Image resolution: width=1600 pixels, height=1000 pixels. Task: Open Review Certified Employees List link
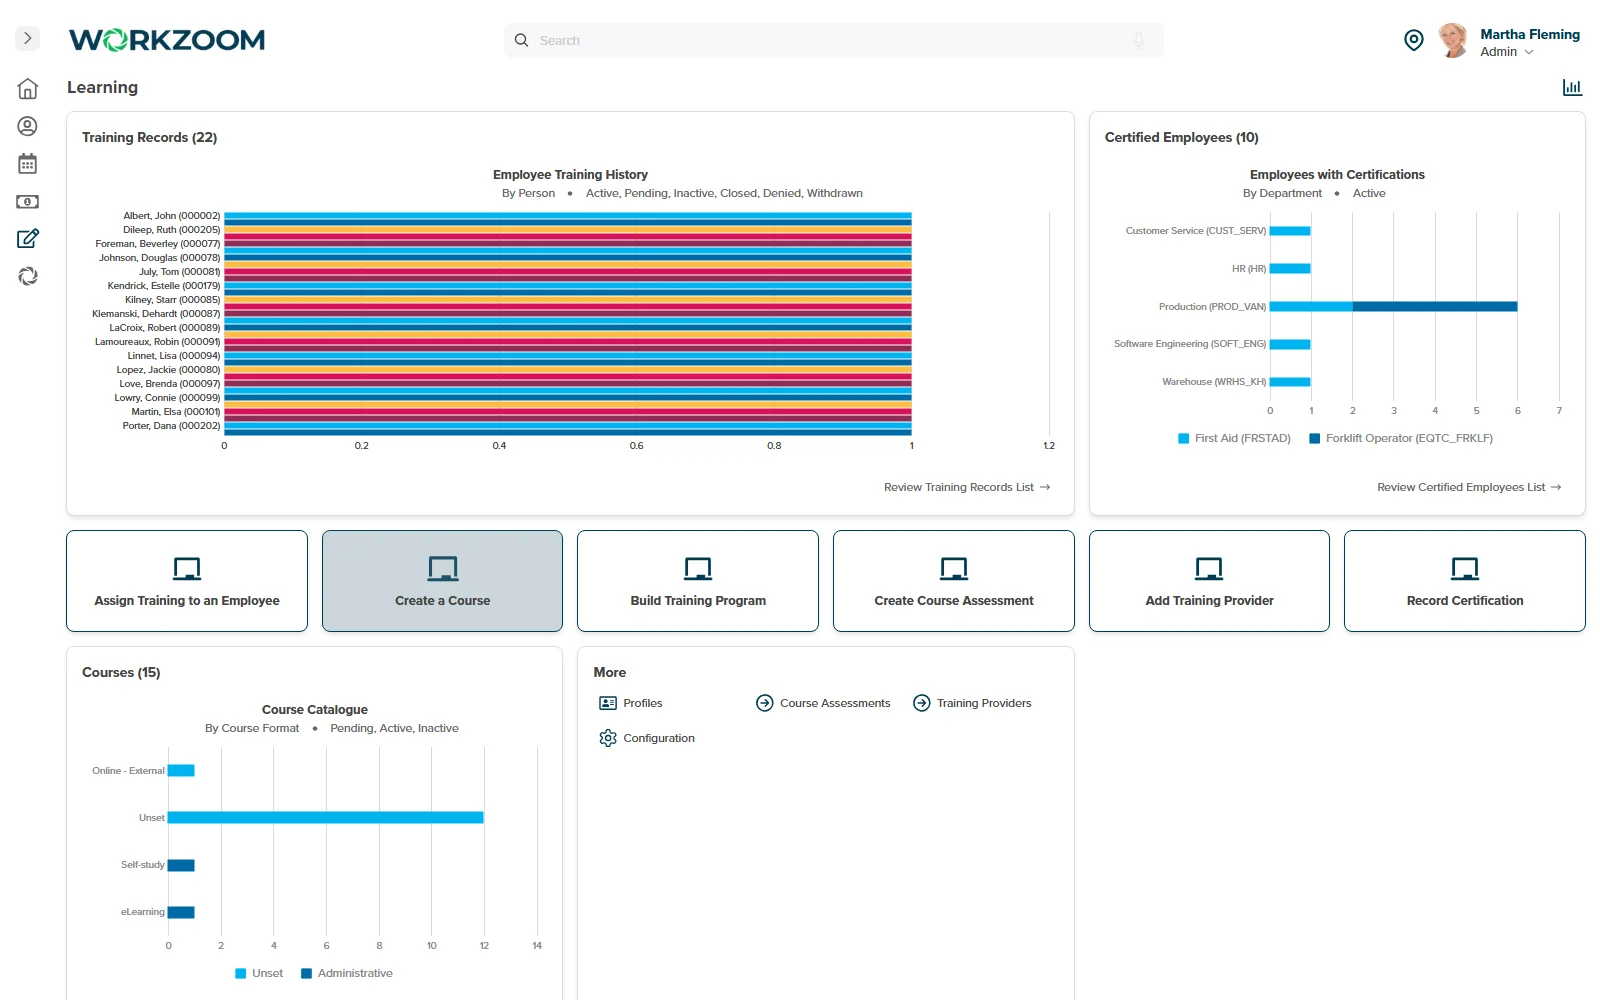[x=1469, y=487]
